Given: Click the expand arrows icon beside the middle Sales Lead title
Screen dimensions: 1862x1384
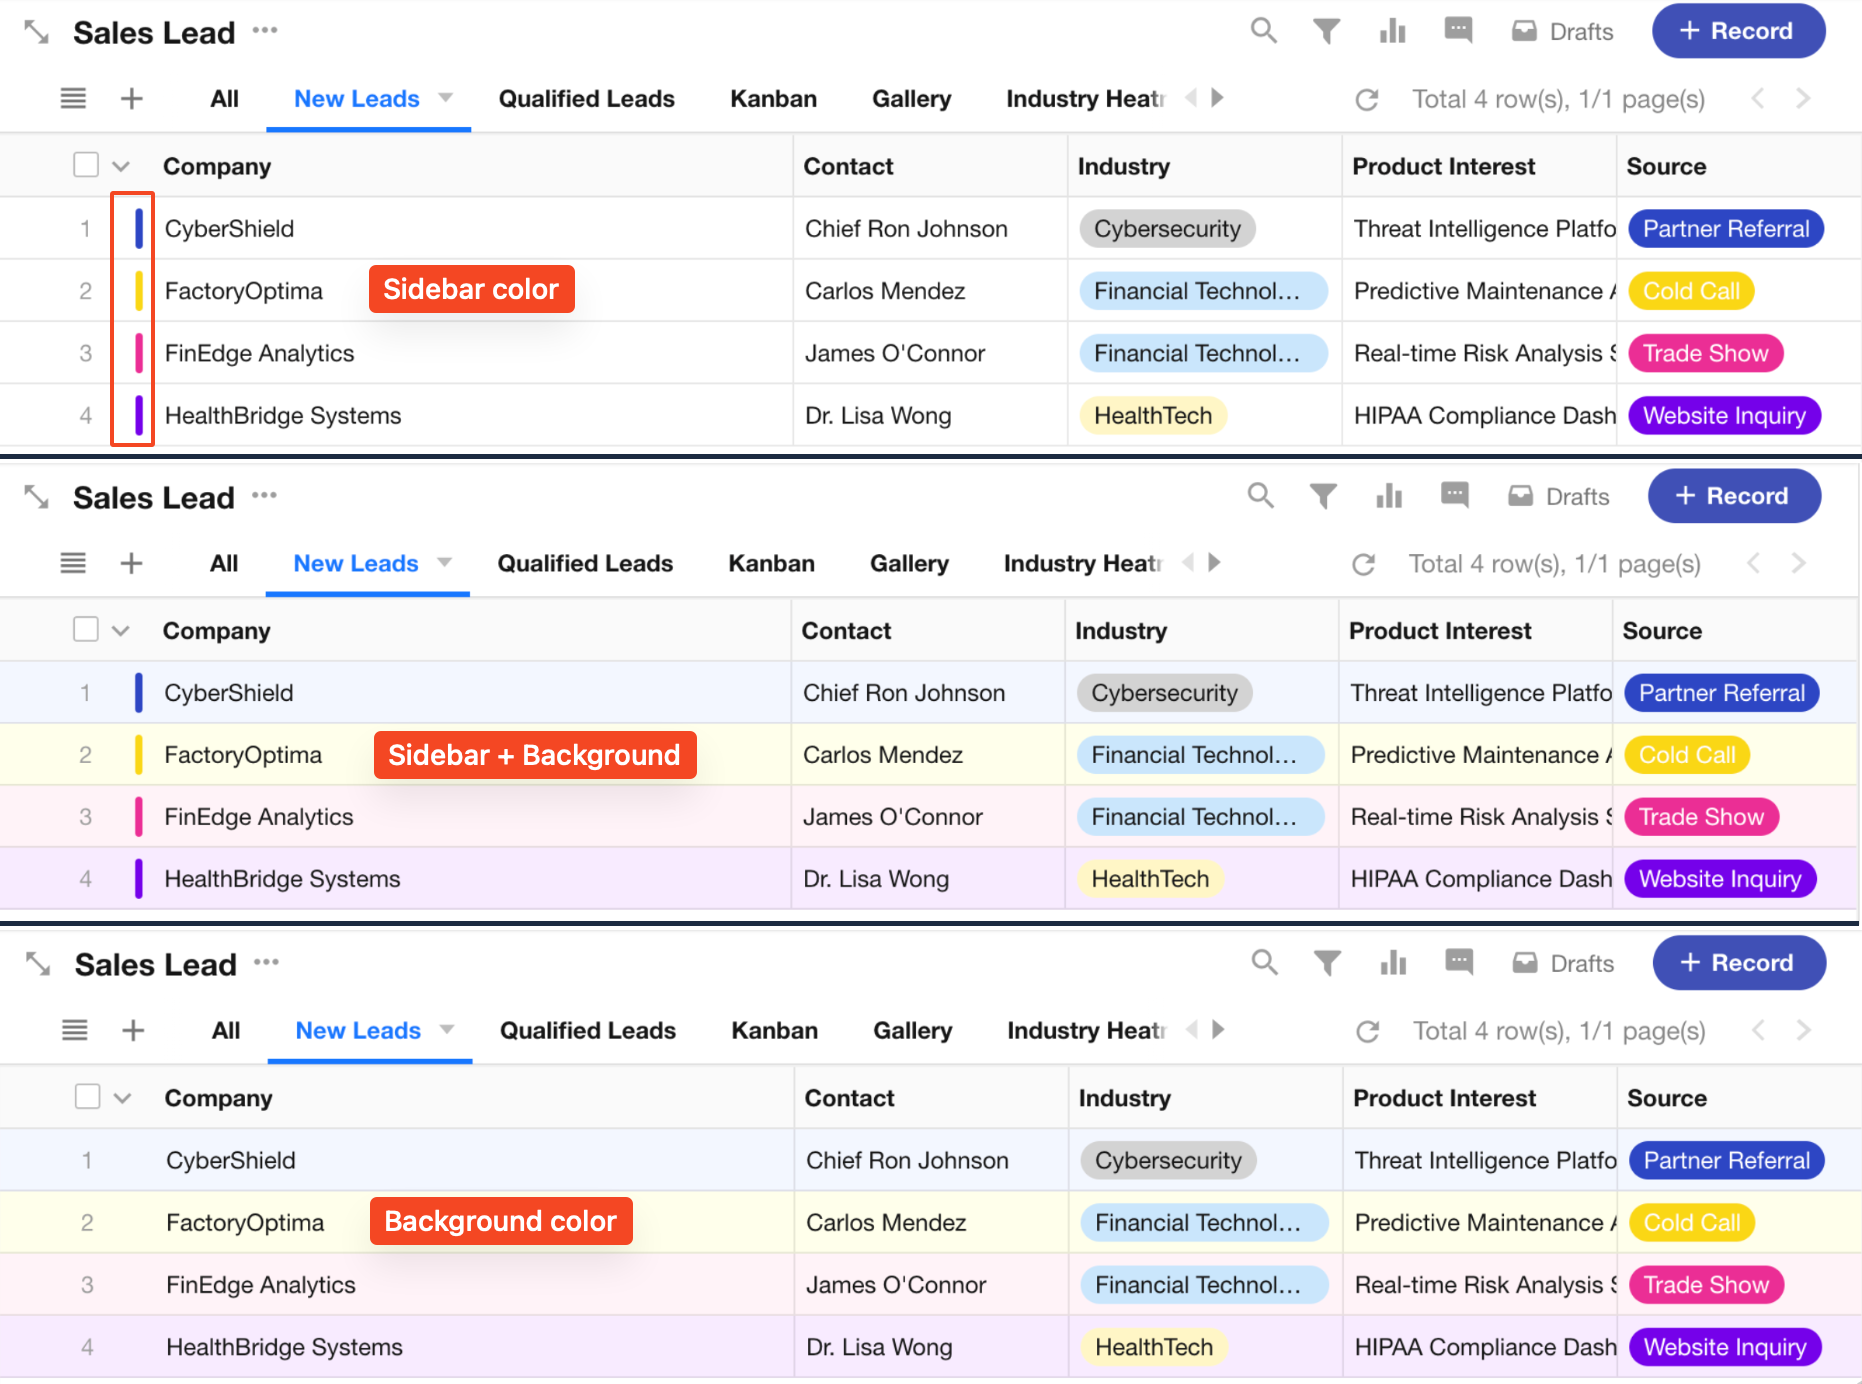Looking at the screenshot, I should (37, 497).
